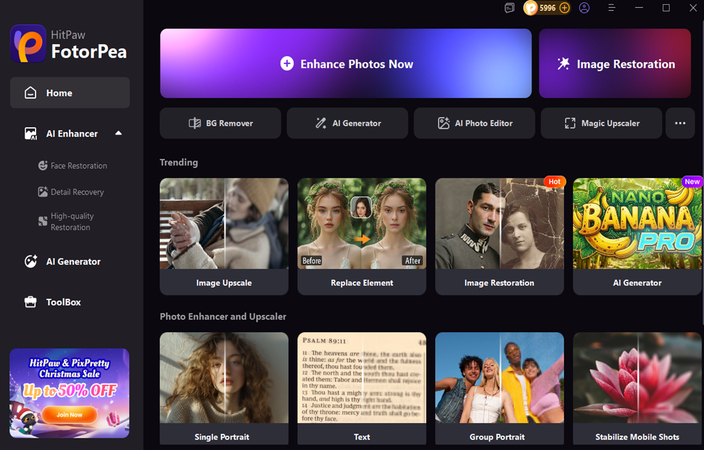This screenshot has height=450, width=704.
Task: Click the High-quality Restoration sidebar icon
Action: tap(43, 221)
